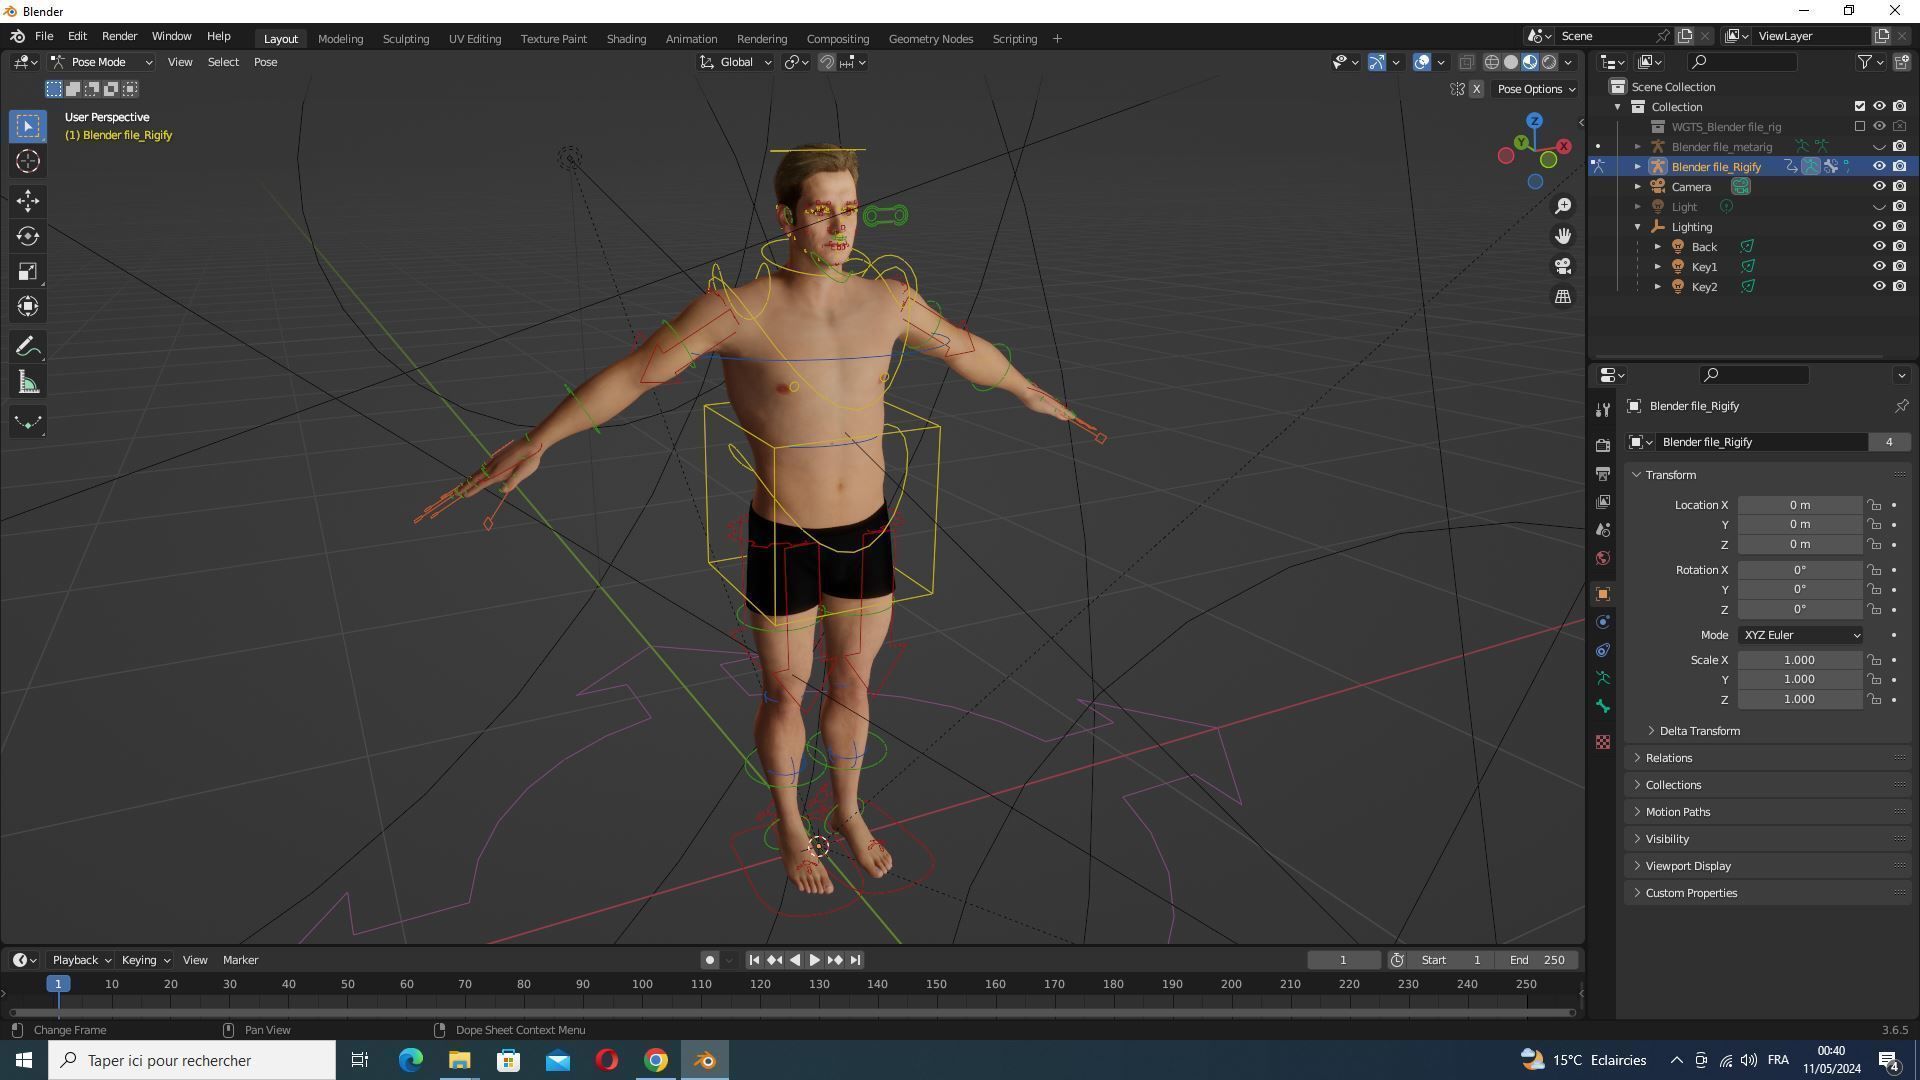Viewport: 1920px width, 1080px height.
Task: Switch to the Shading workspace tab
Action: 626,38
